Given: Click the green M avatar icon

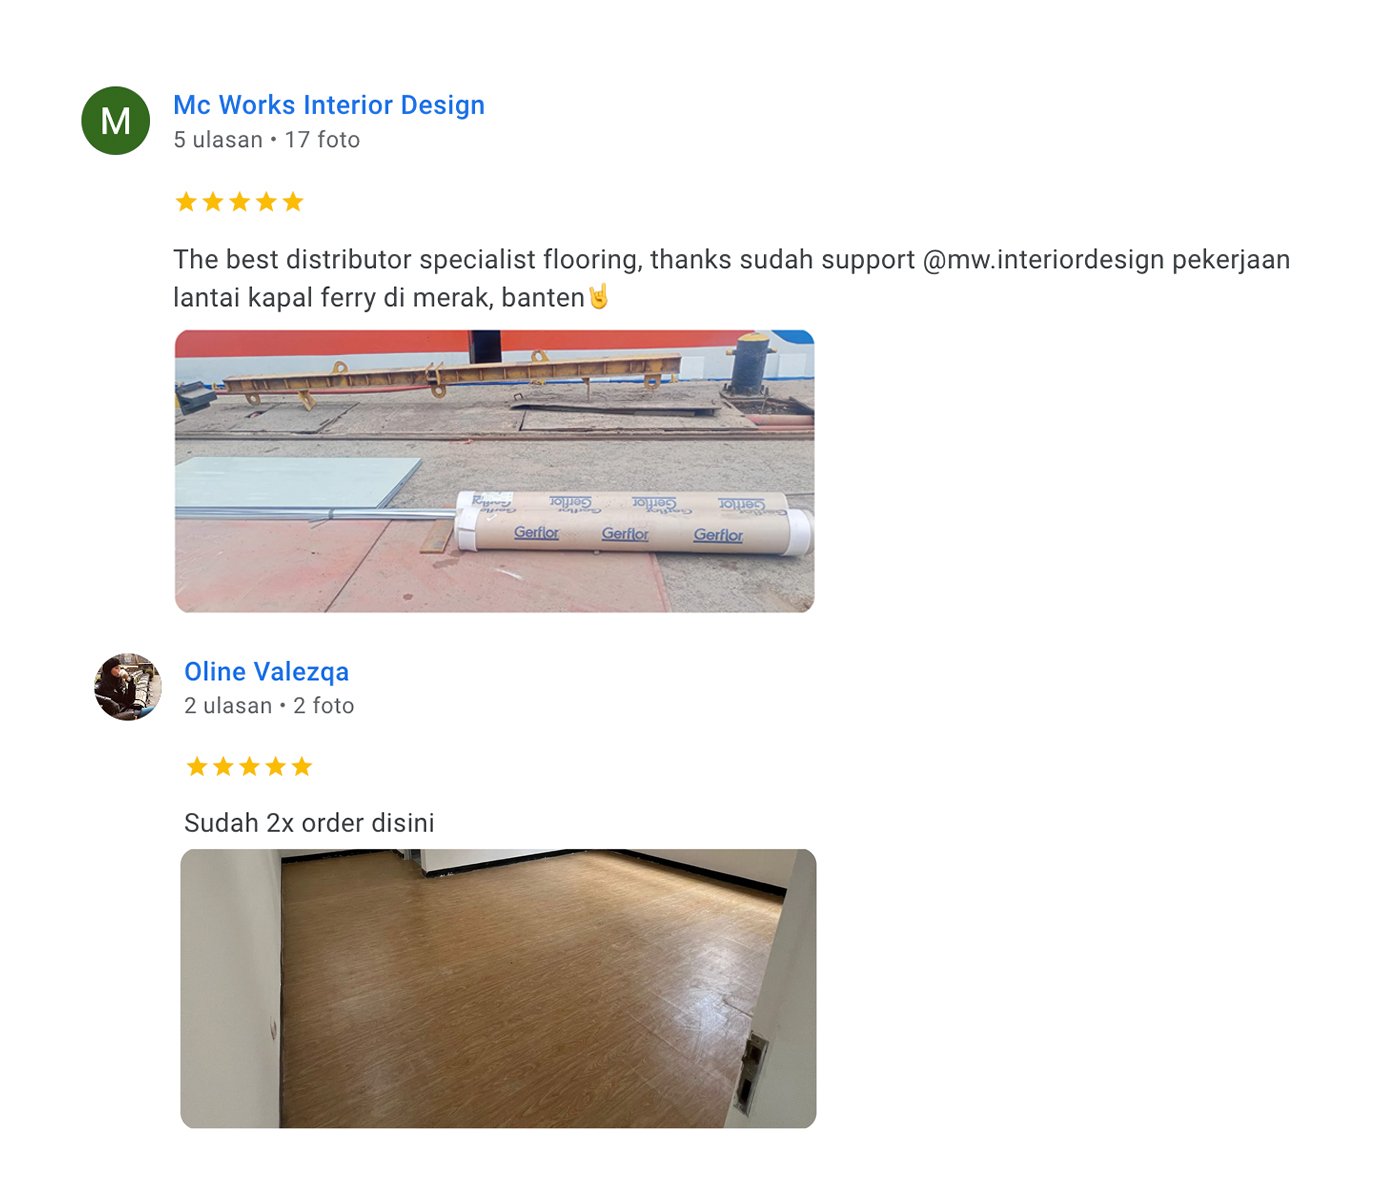Looking at the screenshot, I should (116, 121).
